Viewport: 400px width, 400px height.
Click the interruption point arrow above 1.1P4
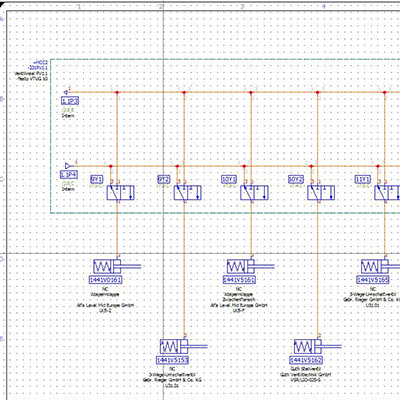[67, 166]
